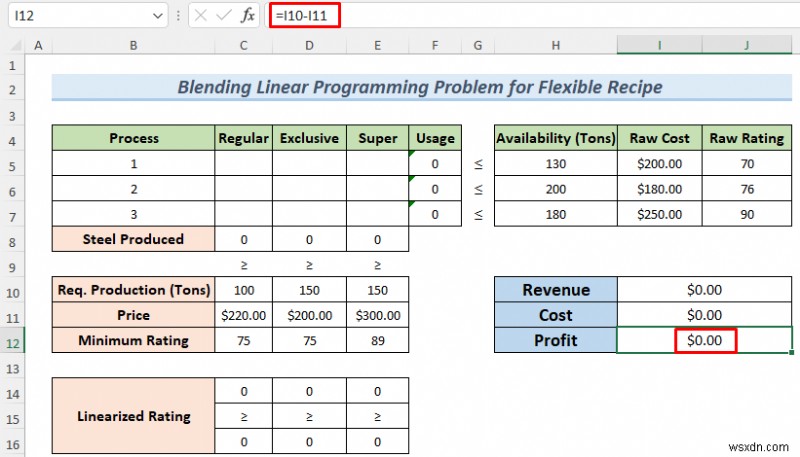This screenshot has height=457, width=800.
Task: Select the Raw Cost header cell
Action: pos(659,138)
